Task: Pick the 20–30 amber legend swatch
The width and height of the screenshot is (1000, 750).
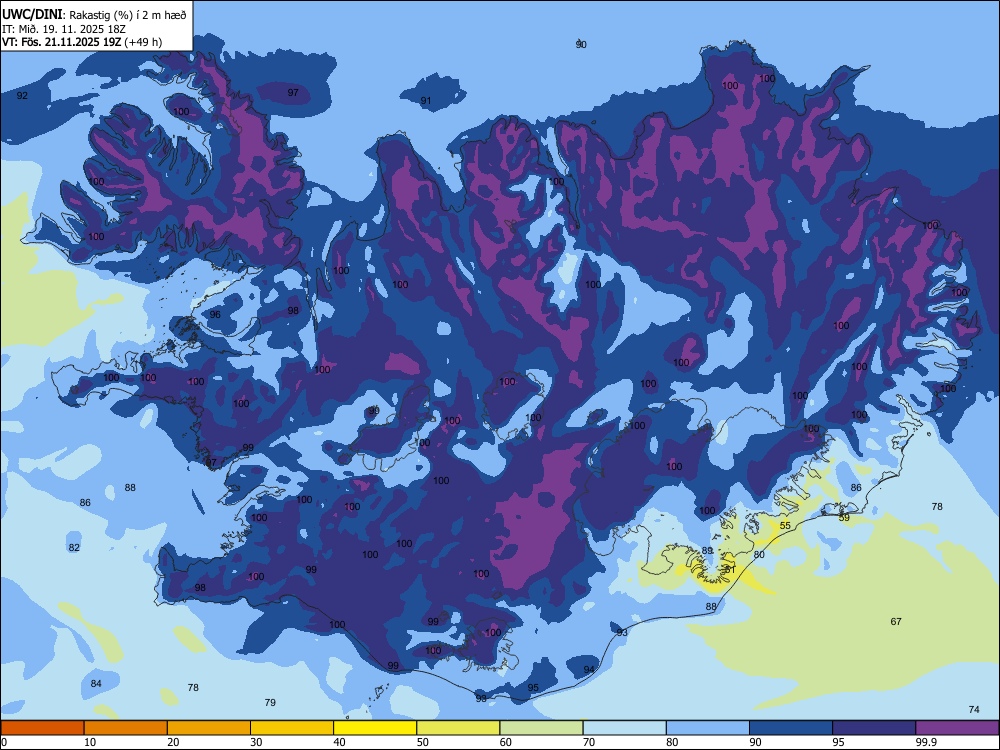Action: pyautogui.click(x=209, y=728)
